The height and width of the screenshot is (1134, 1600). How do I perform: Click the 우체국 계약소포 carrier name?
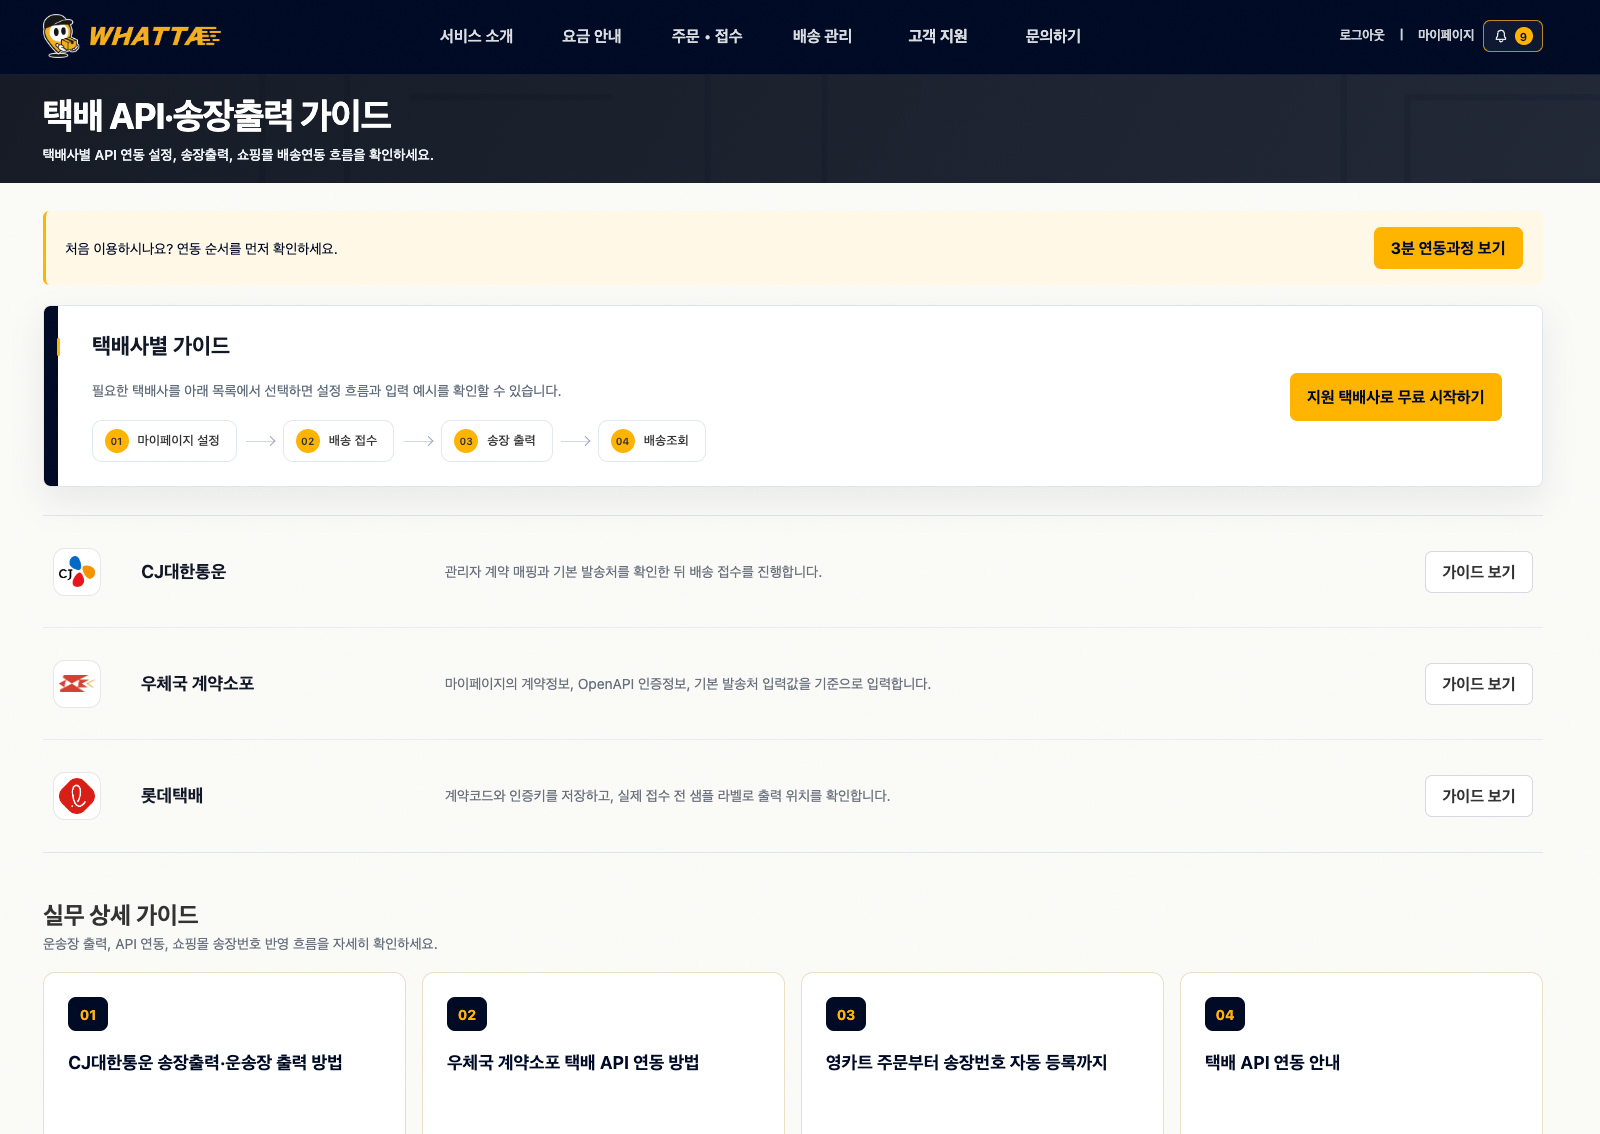198,684
